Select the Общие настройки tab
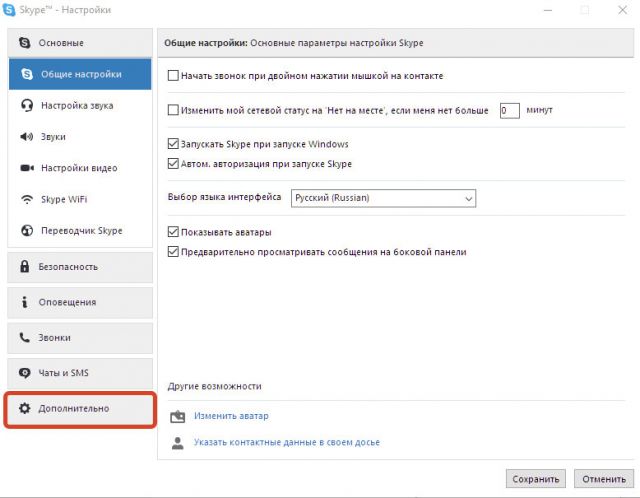 [81, 74]
